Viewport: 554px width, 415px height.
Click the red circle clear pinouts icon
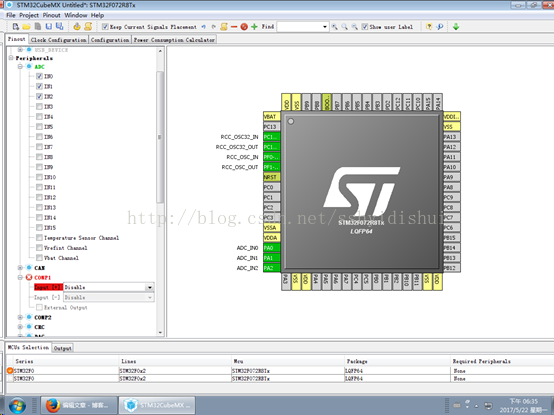point(244,27)
